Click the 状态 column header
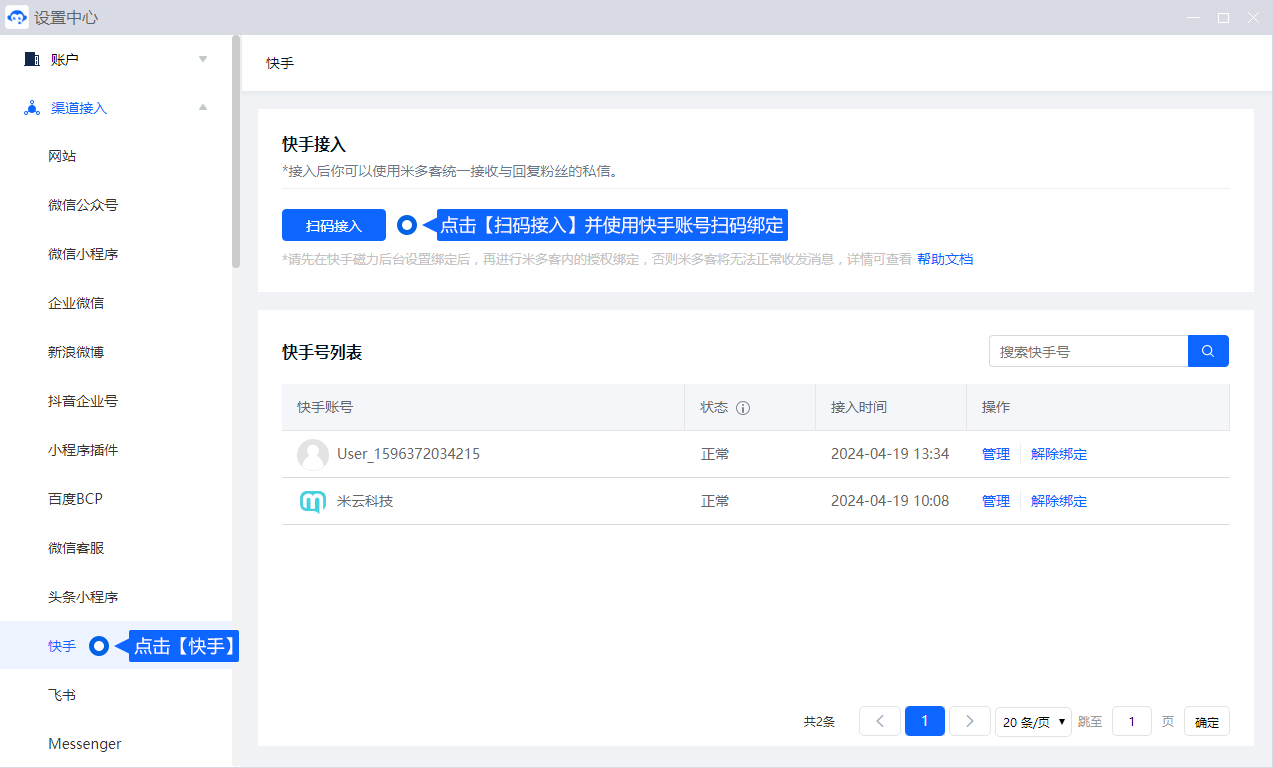Image resolution: width=1273 pixels, height=768 pixels. tap(714, 408)
